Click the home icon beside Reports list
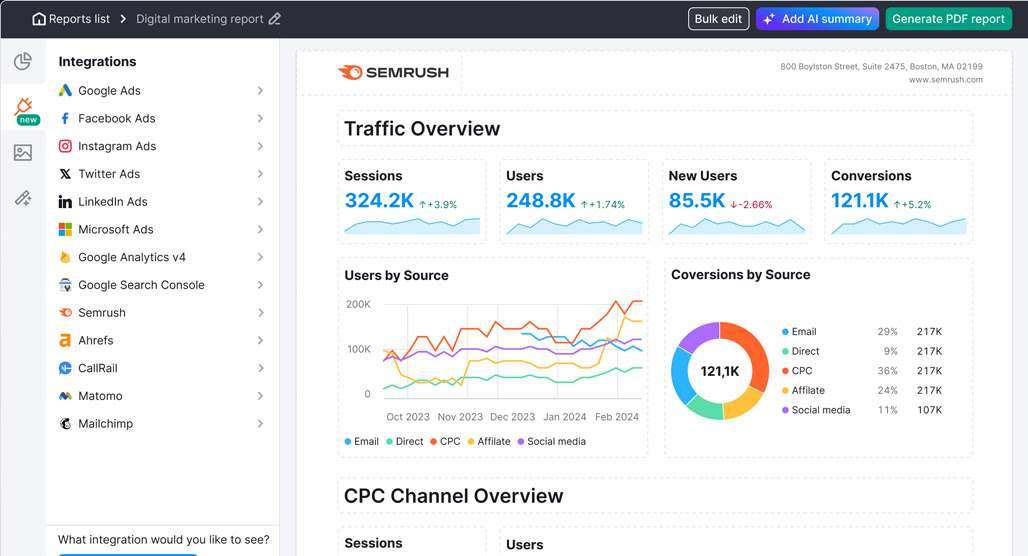This screenshot has height=556, width=1028. tap(39, 19)
